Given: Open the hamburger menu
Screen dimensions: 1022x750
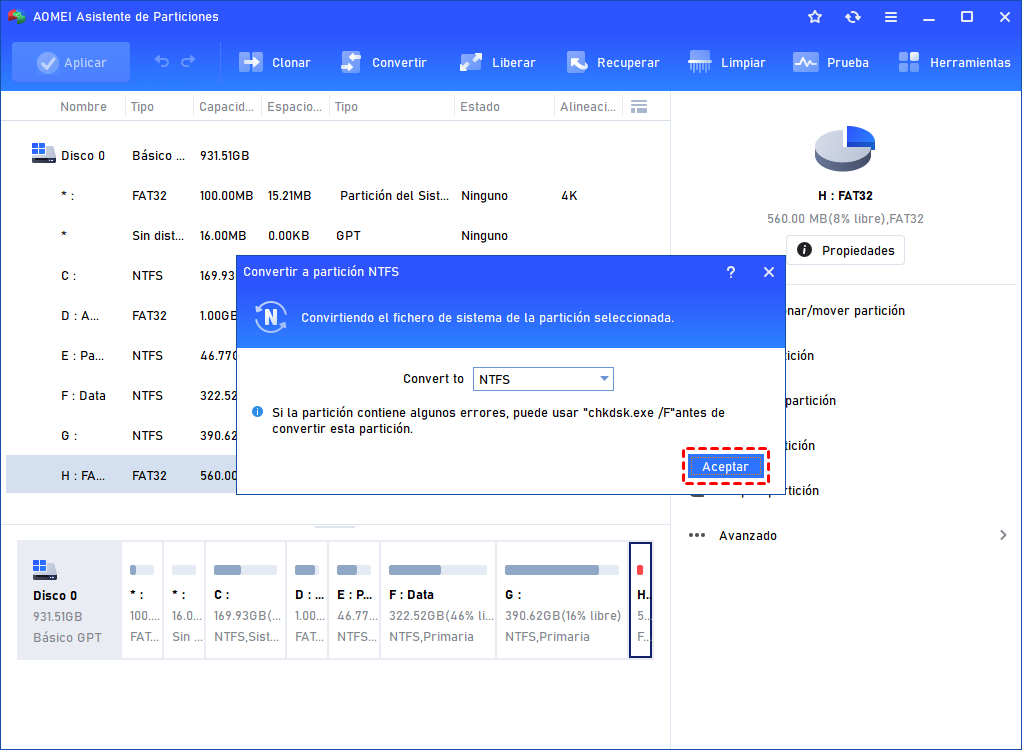Looking at the screenshot, I should (890, 16).
